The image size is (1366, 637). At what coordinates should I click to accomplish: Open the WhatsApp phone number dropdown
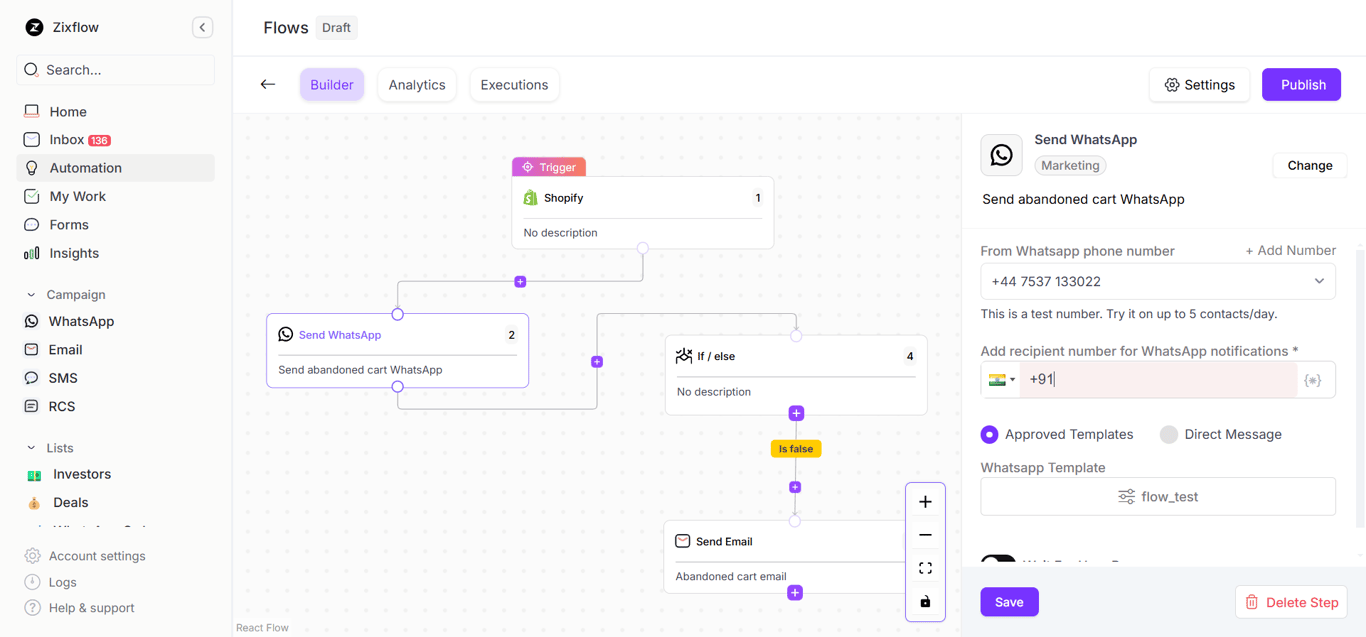point(1319,281)
